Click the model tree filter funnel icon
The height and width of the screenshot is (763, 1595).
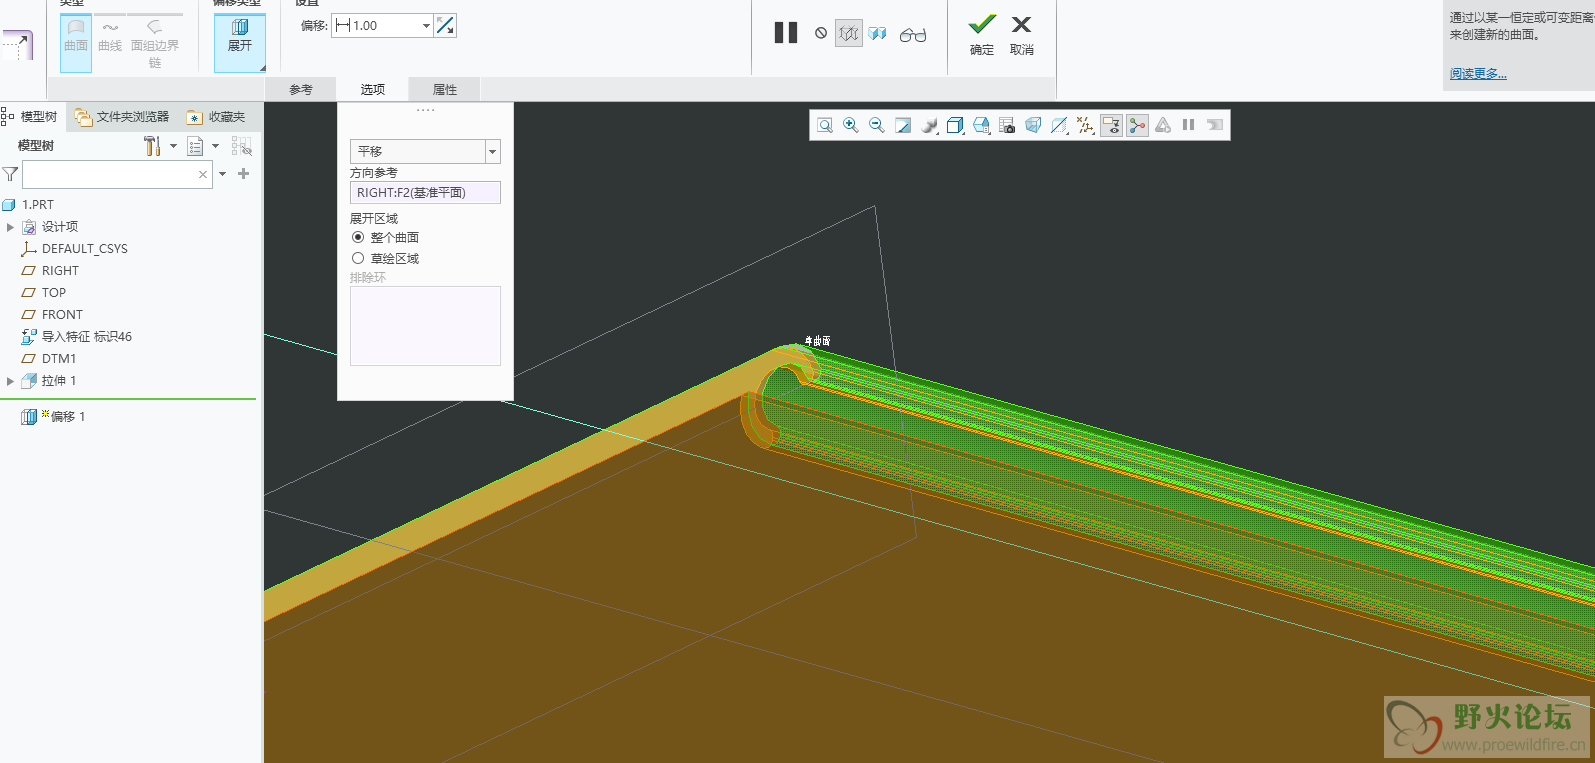click(x=10, y=174)
